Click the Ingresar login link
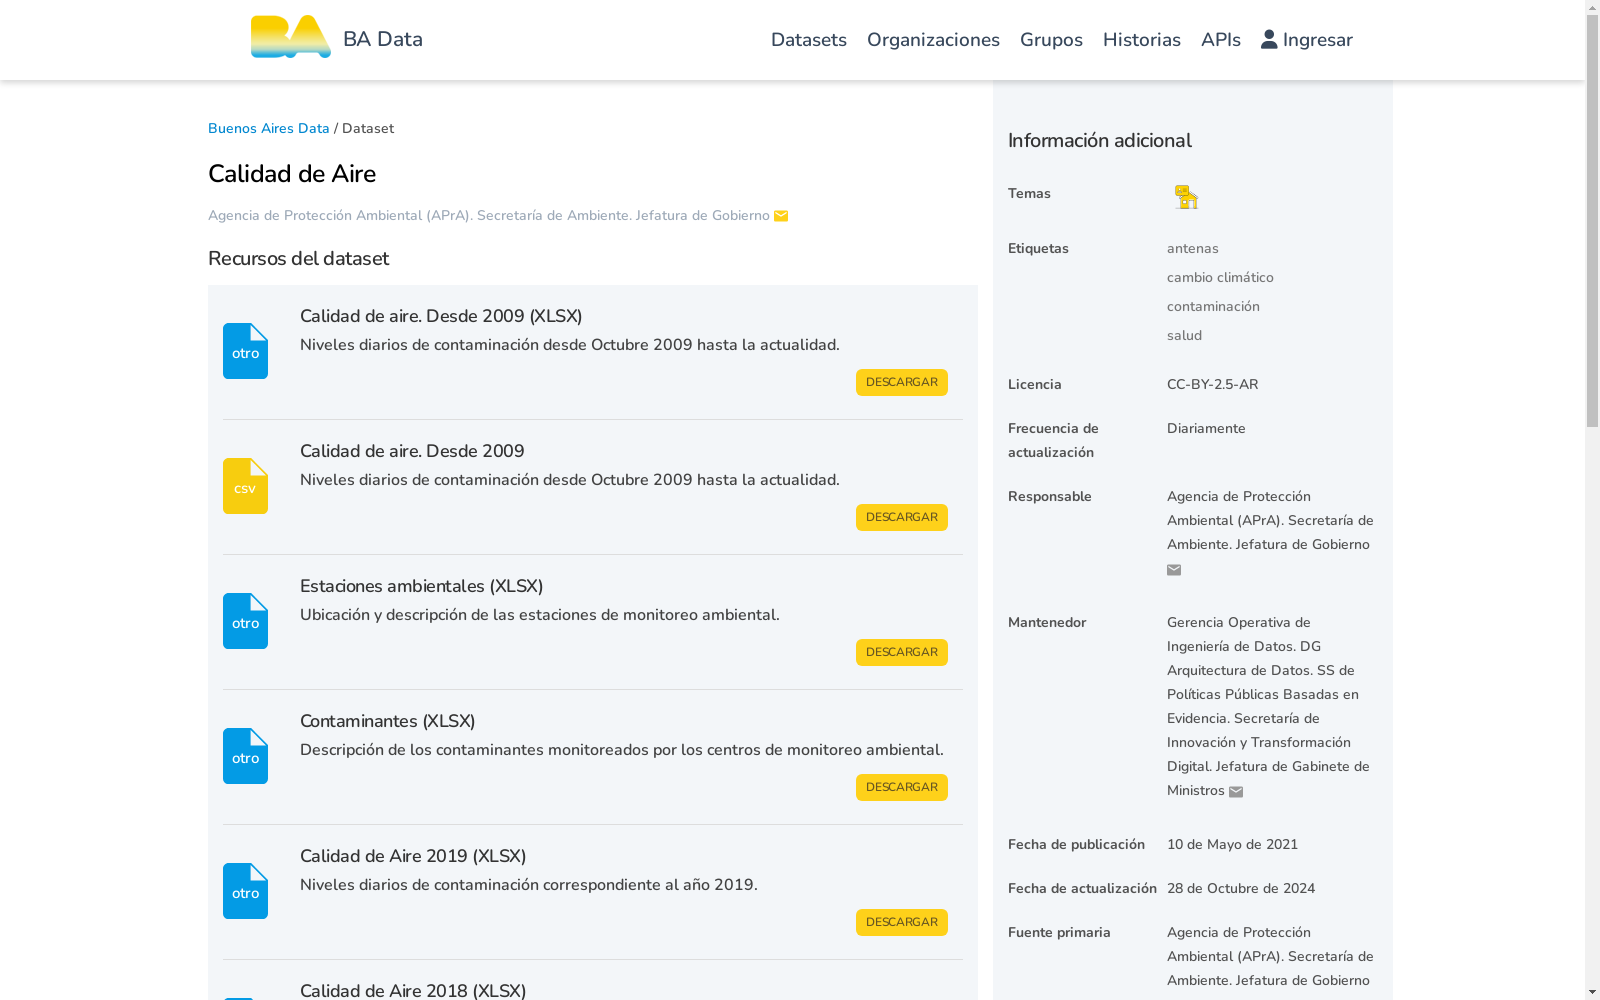 tap(1307, 40)
